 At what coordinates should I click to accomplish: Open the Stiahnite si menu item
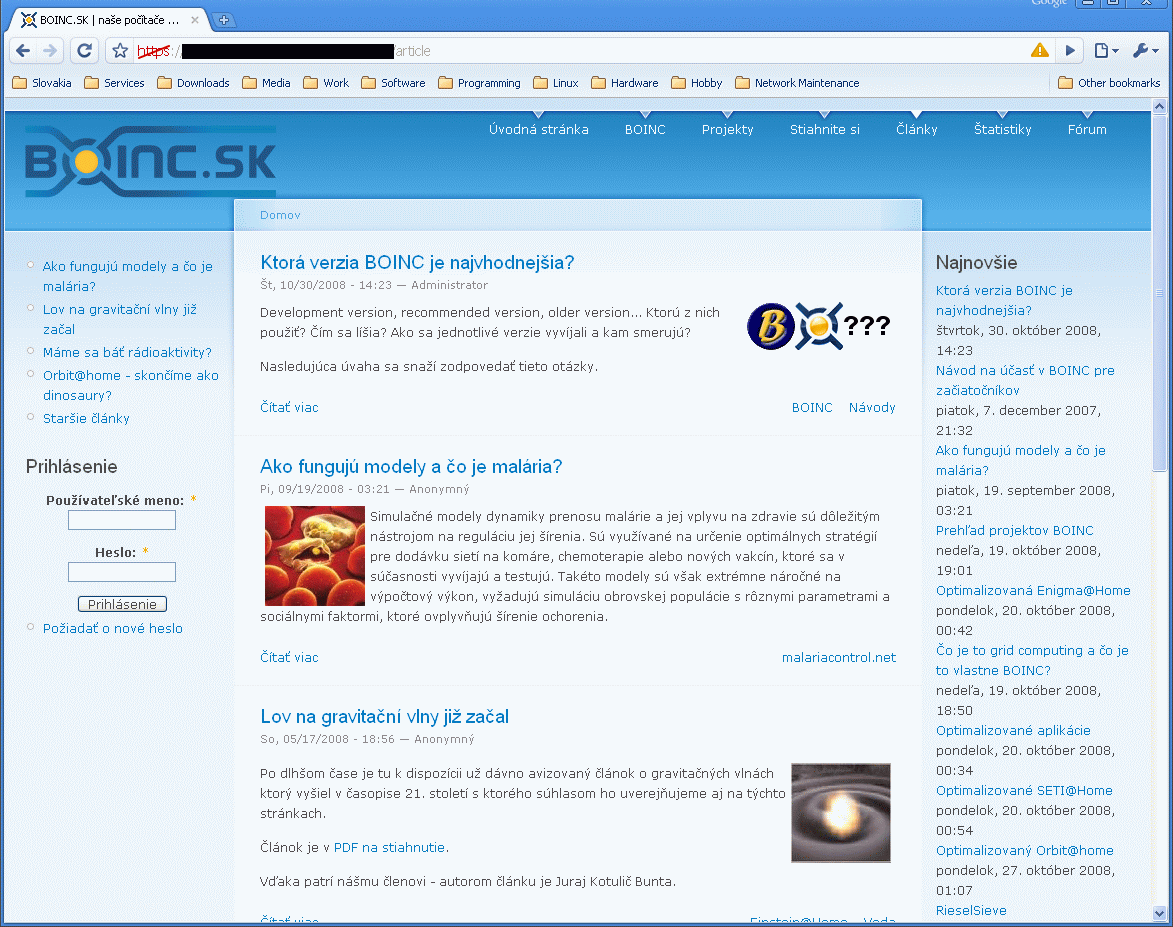click(824, 129)
